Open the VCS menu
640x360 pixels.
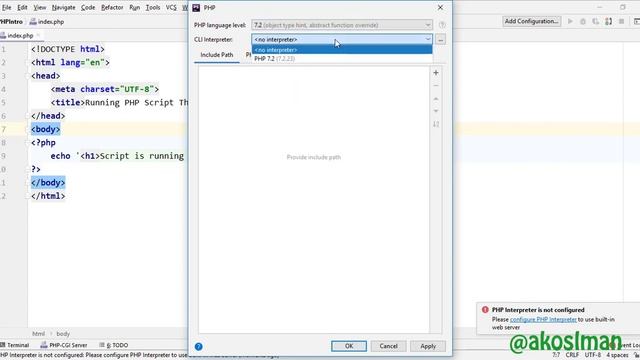[x=171, y=7]
